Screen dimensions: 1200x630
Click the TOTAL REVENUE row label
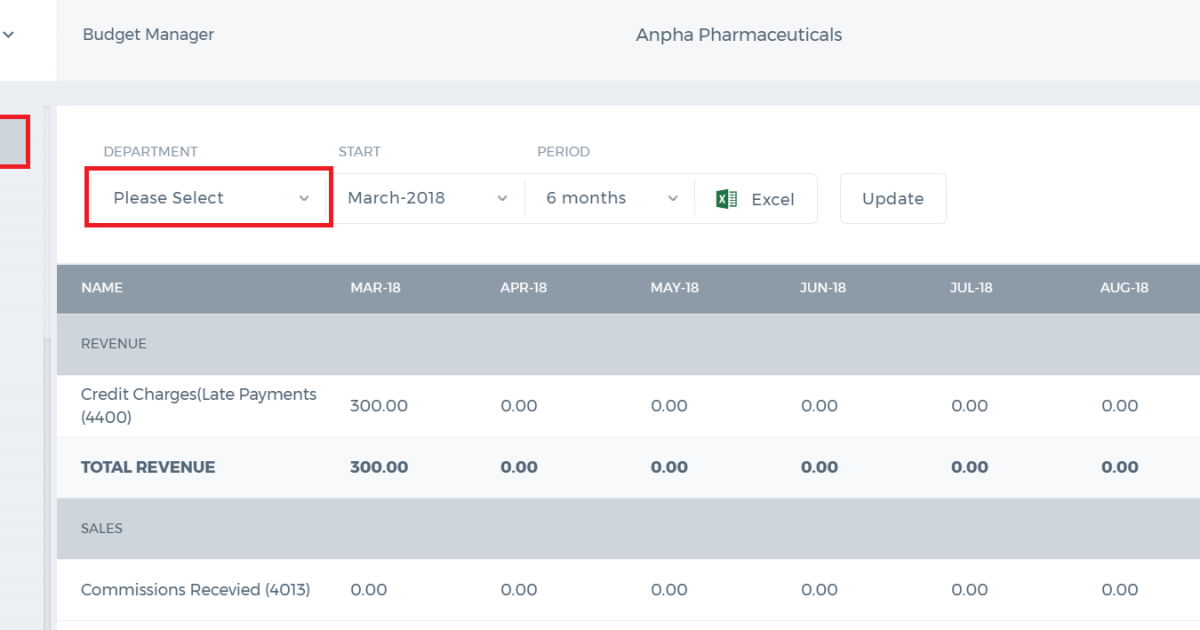[148, 467]
